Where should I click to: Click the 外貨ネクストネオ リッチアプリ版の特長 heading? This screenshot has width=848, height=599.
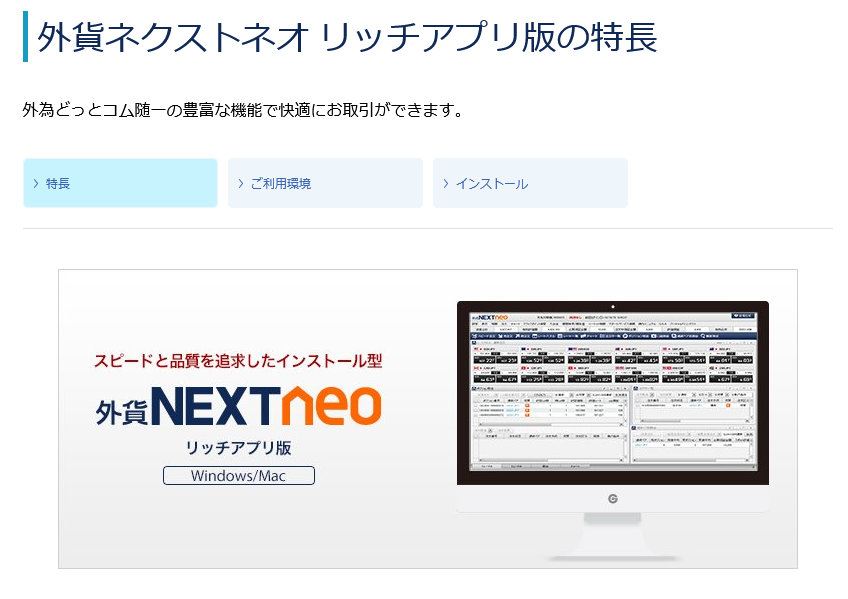[x=347, y=37]
